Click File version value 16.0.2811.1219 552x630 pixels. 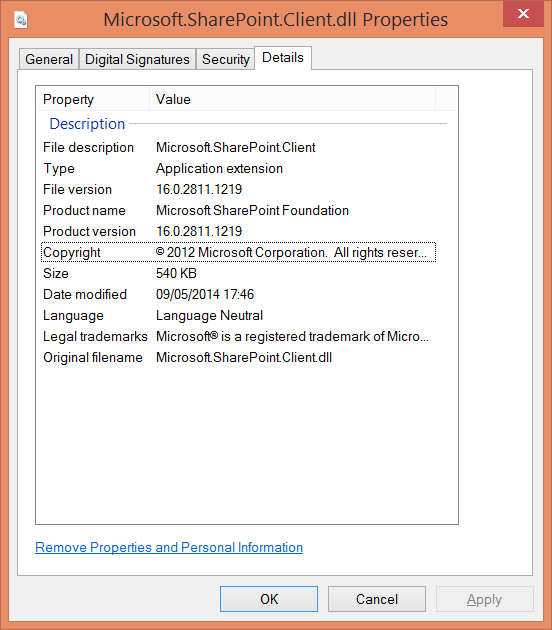[199, 189]
